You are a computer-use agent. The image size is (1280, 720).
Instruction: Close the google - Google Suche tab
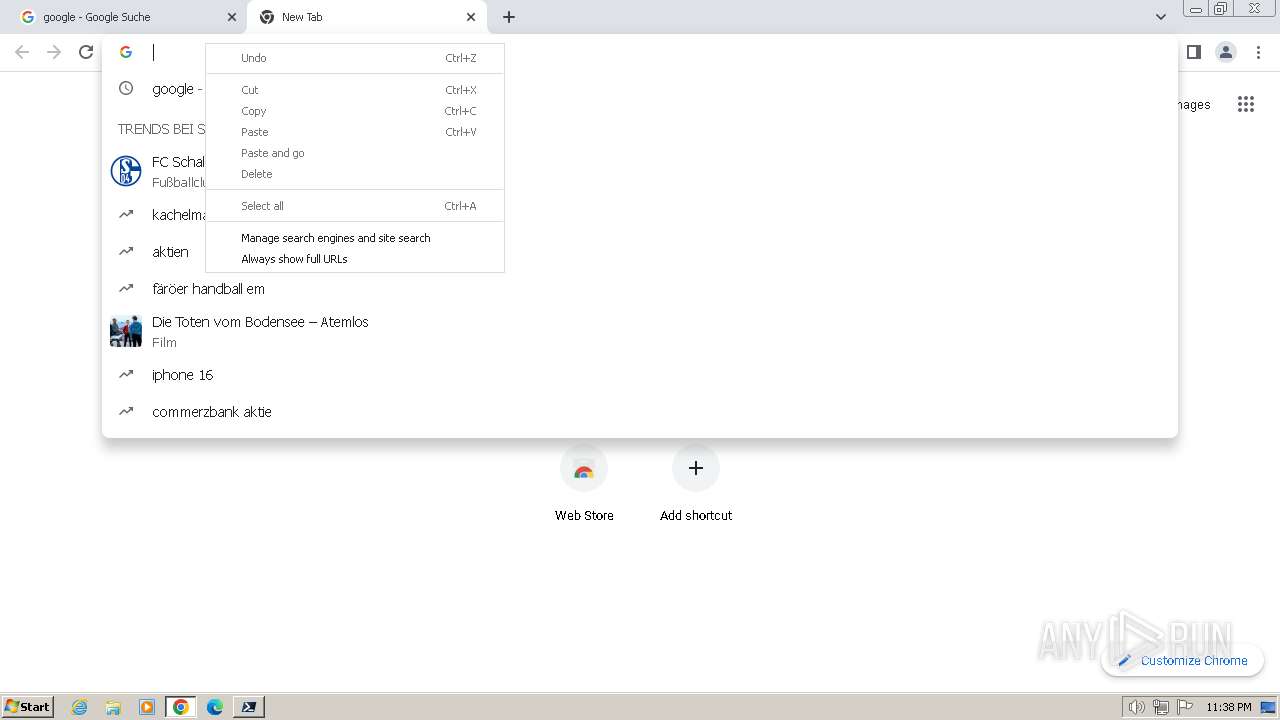[x=232, y=17]
